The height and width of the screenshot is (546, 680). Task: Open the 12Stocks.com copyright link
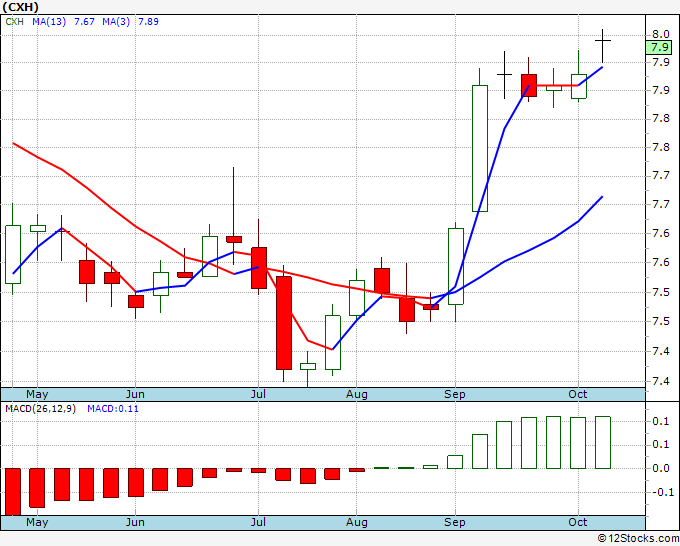click(x=638, y=539)
